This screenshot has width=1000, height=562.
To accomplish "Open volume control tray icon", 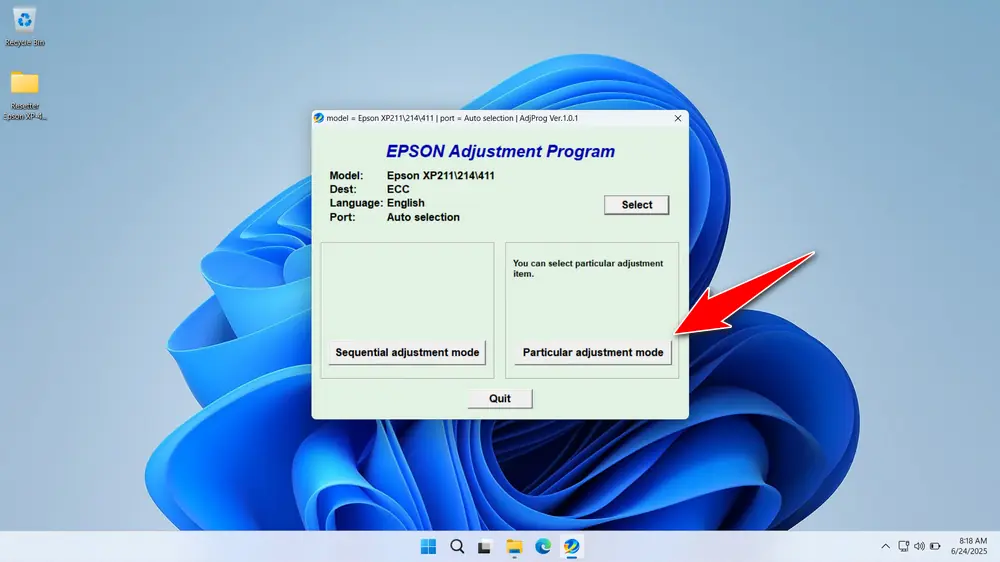I will (x=919, y=547).
